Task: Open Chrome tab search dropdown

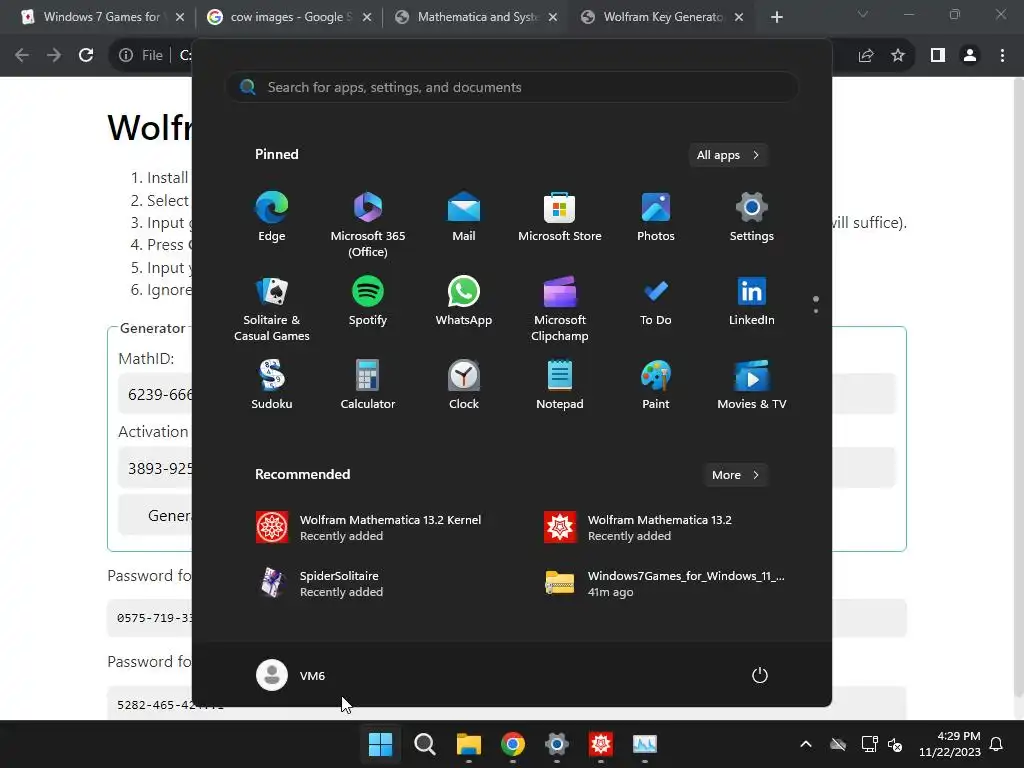Action: pos(863,14)
